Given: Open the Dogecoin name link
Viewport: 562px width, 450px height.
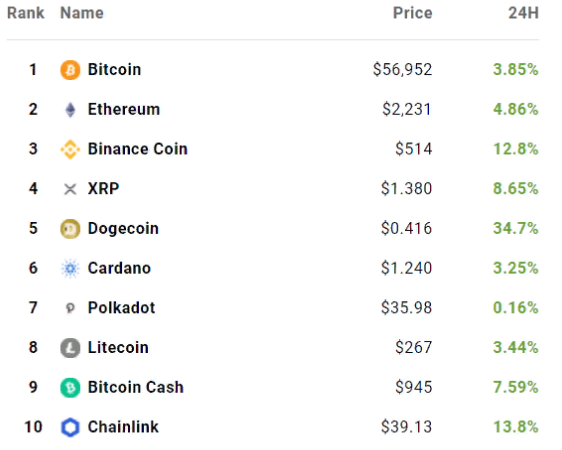Looking at the screenshot, I should coord(123,229).
